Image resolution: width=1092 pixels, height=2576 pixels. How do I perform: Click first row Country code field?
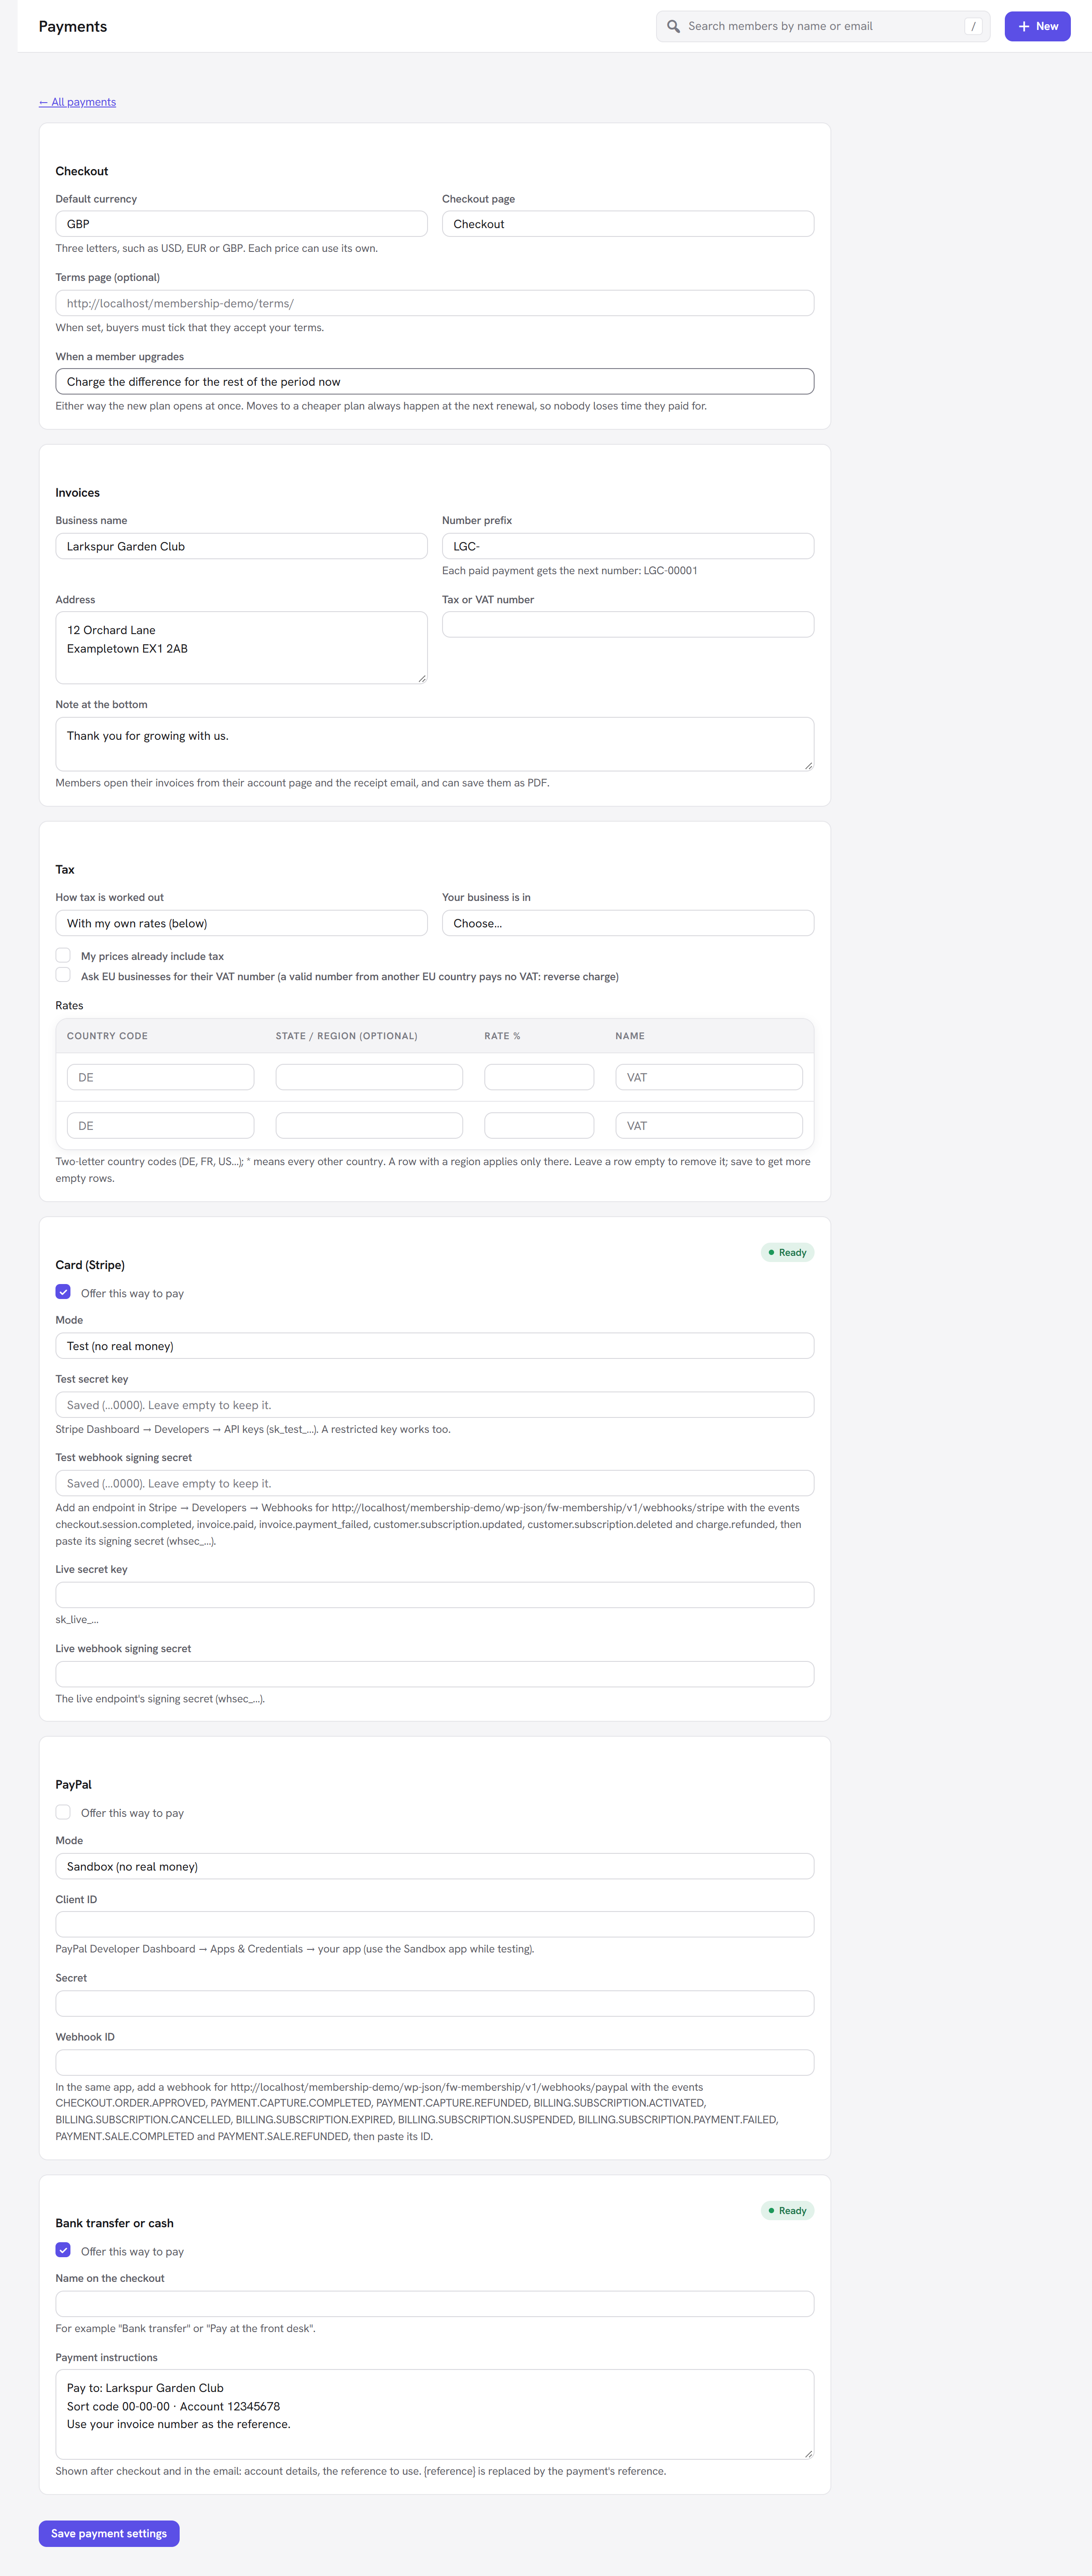click(x=160, y=1077)
